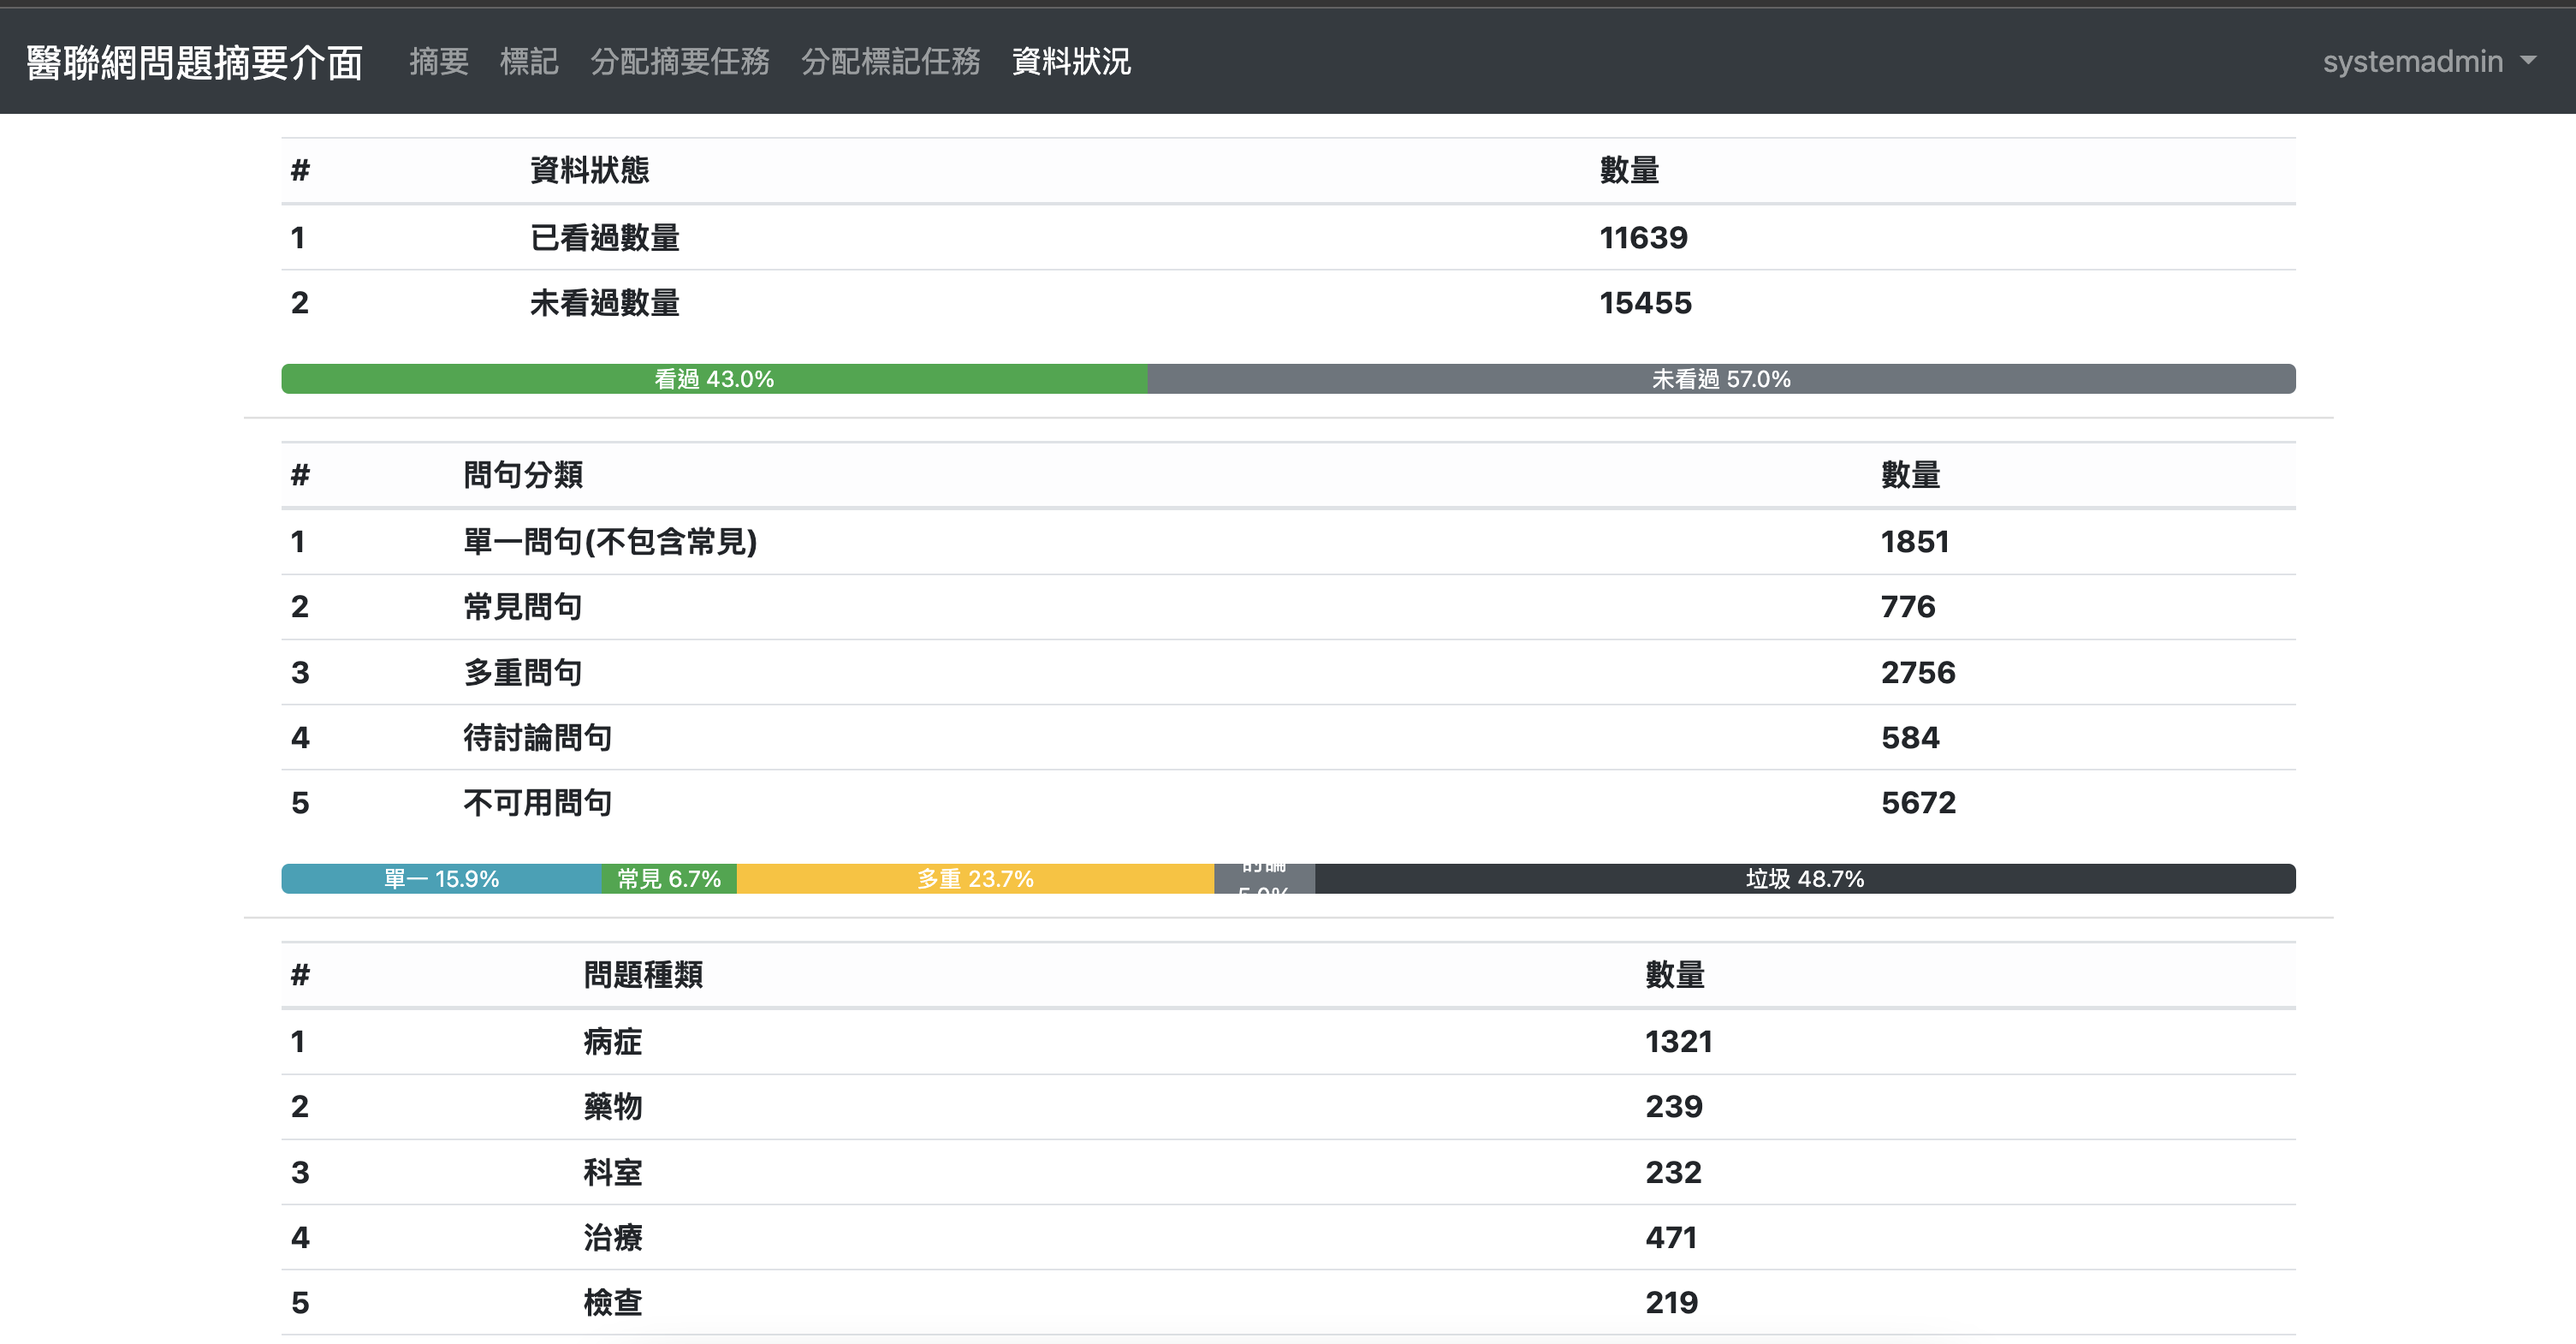2576x1344 pixels.
Task: Go to the 摘要 nav tab
Action: click(x=439, y=62)
